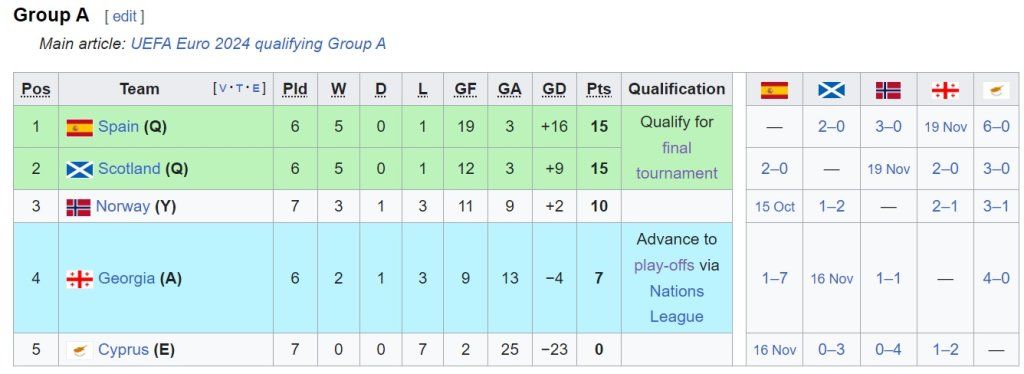Click the V (view template) link
The width and height of the screenshot is (1024, 374).
(x=223, y=89)
